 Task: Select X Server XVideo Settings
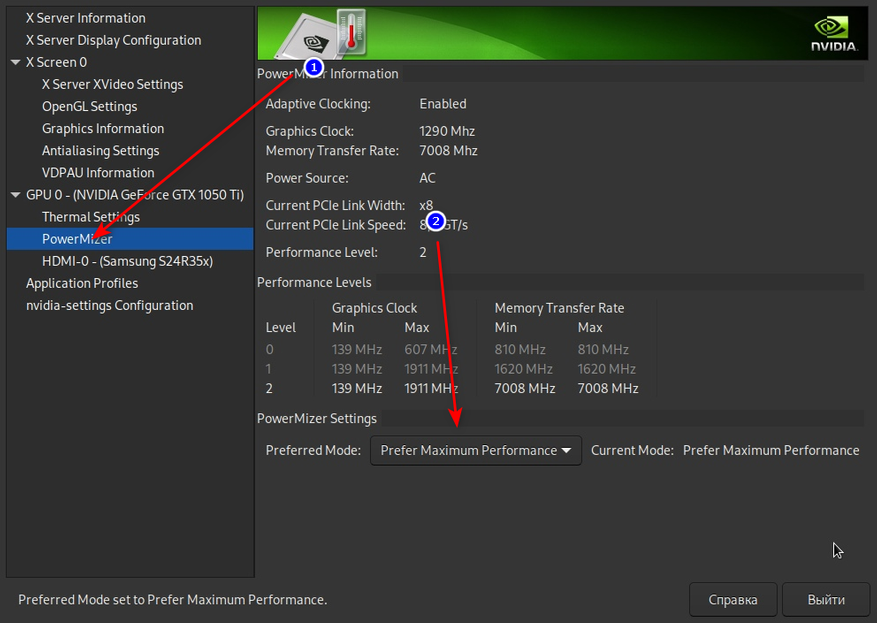point(112,84)
